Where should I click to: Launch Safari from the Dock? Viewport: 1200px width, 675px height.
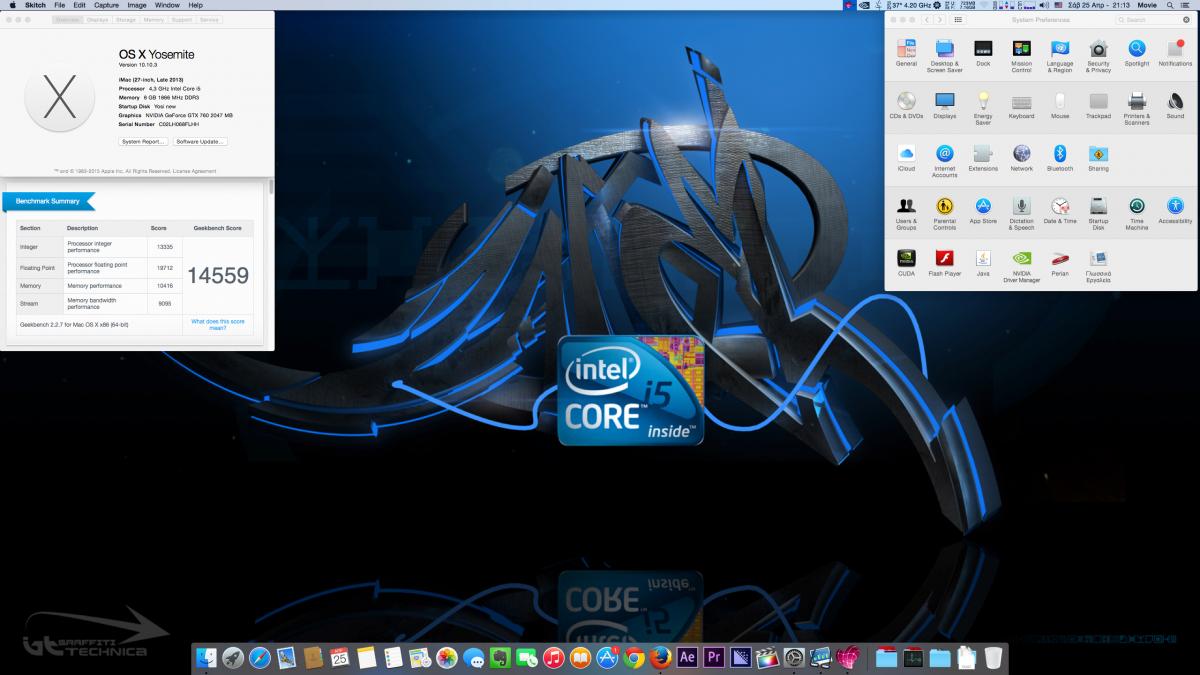click(260, 657)
